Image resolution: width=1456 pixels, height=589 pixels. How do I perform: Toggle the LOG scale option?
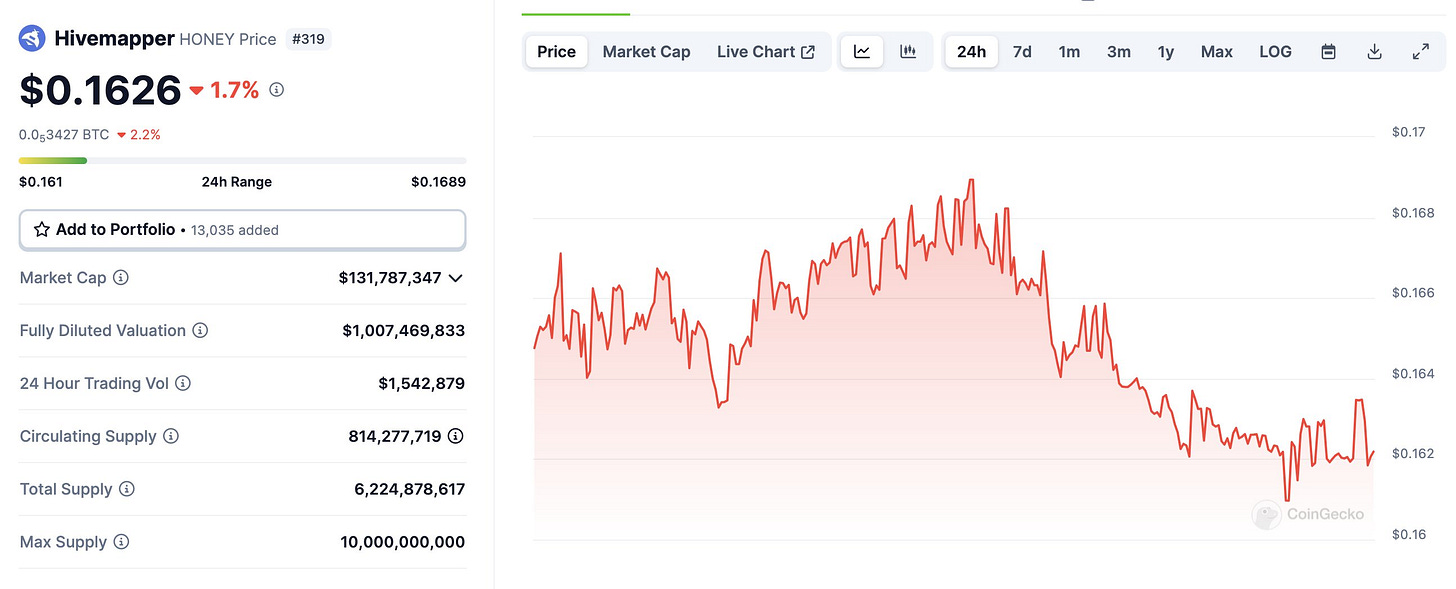1276,52
